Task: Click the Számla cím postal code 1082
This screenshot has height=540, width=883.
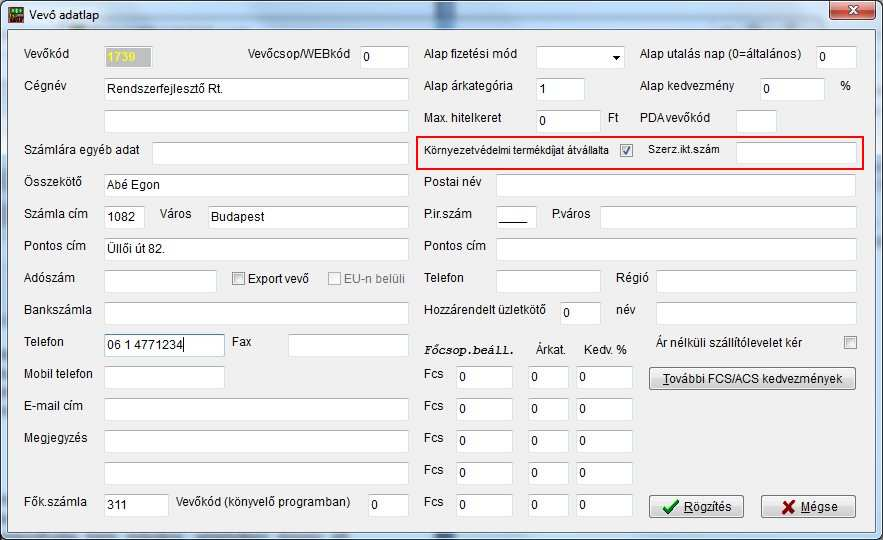Action: coord(124,217)
